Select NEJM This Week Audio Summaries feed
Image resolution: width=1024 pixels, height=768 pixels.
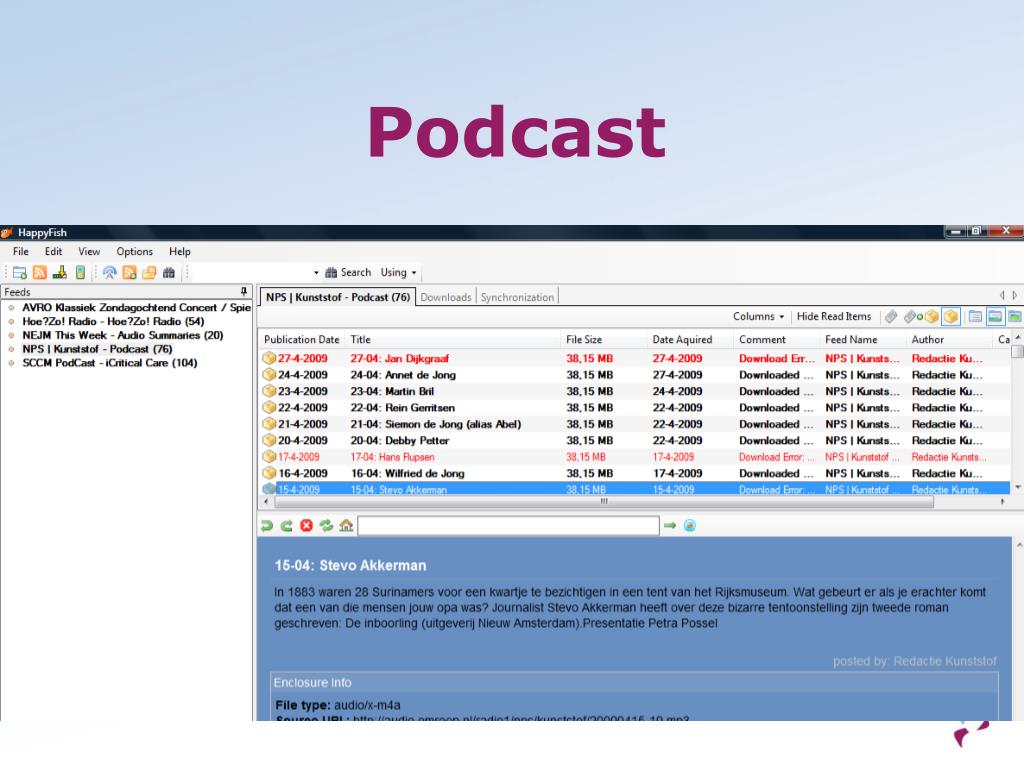[x=123, y=335]
